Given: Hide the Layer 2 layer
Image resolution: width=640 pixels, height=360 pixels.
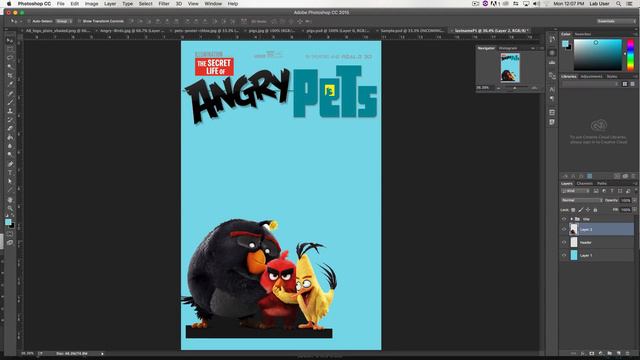Looking at the screenshot, I should point(564,229).
